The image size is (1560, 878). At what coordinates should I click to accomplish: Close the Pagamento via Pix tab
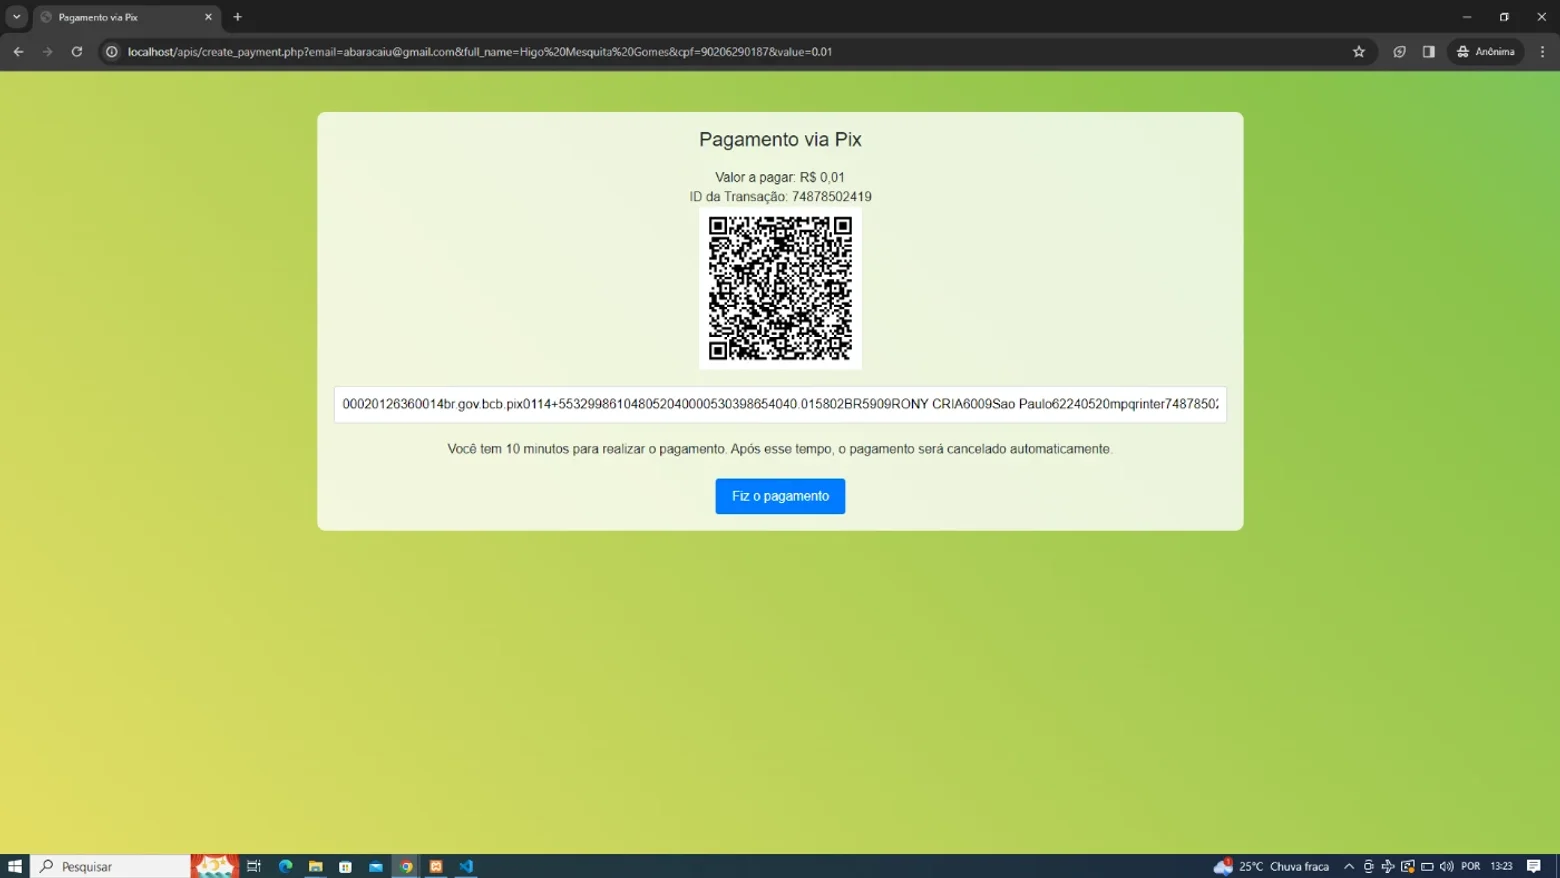(x=208, y=17)
